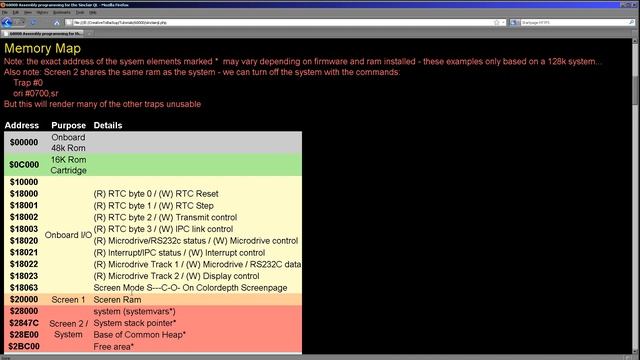The height and width of the screenshot is (360, 640).
Task: Click address $0C000
Action: pos(24,164)
